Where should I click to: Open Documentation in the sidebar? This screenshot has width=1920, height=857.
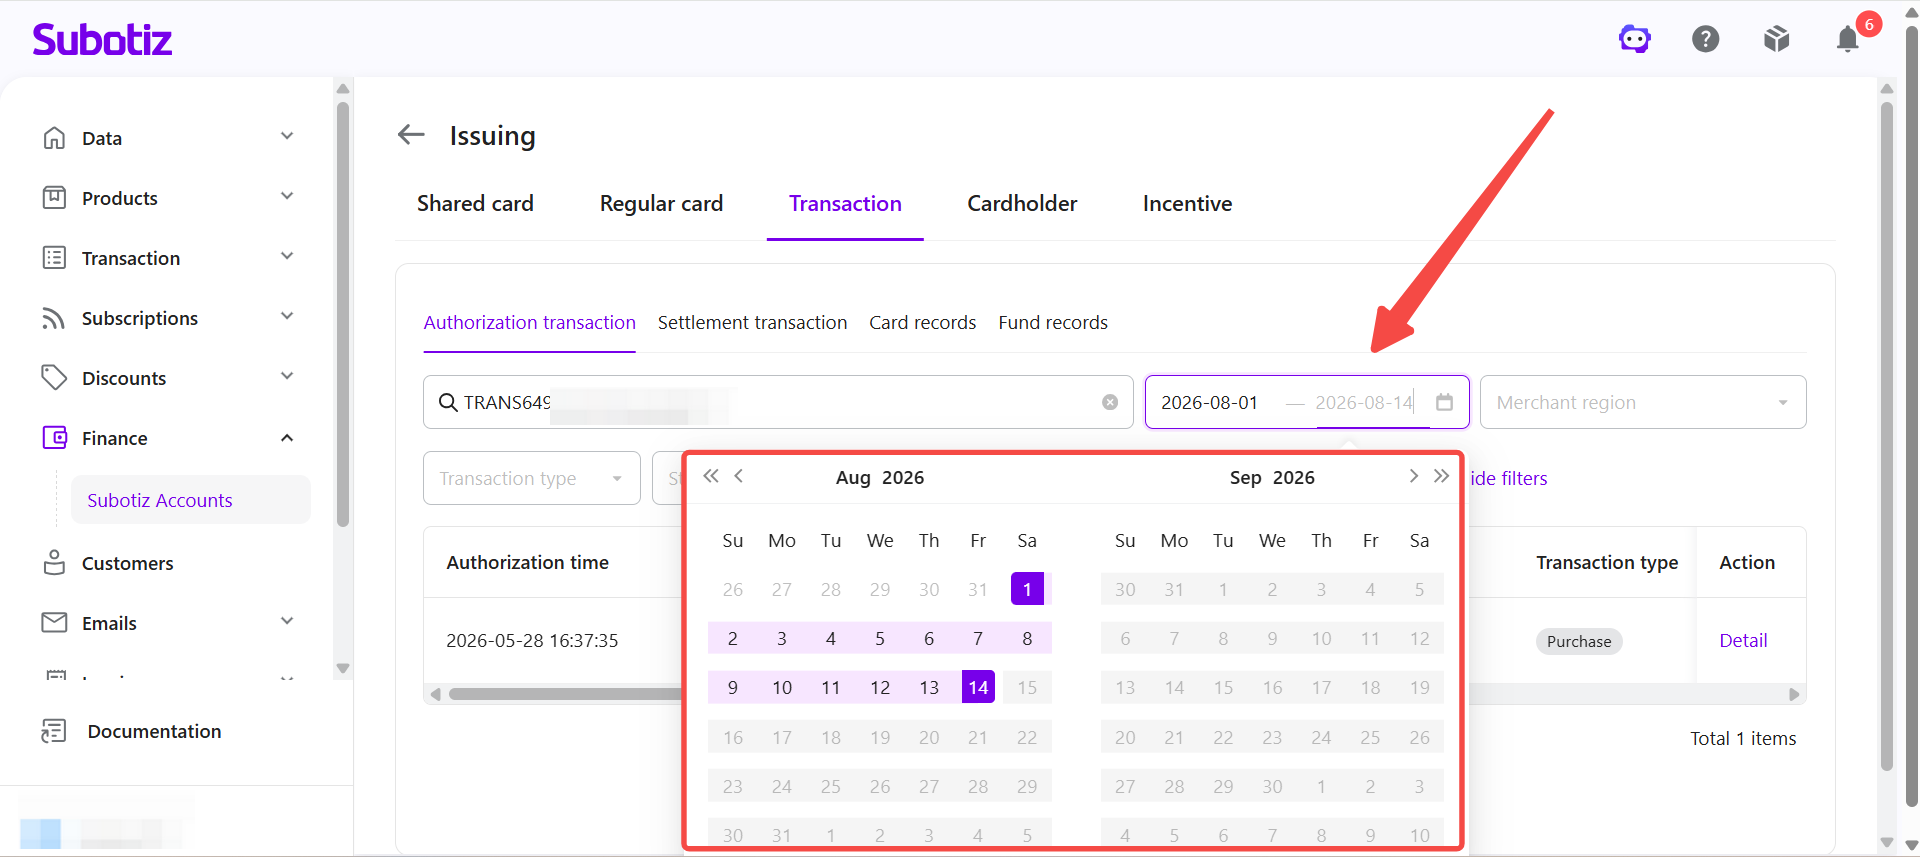coord(154,731)
